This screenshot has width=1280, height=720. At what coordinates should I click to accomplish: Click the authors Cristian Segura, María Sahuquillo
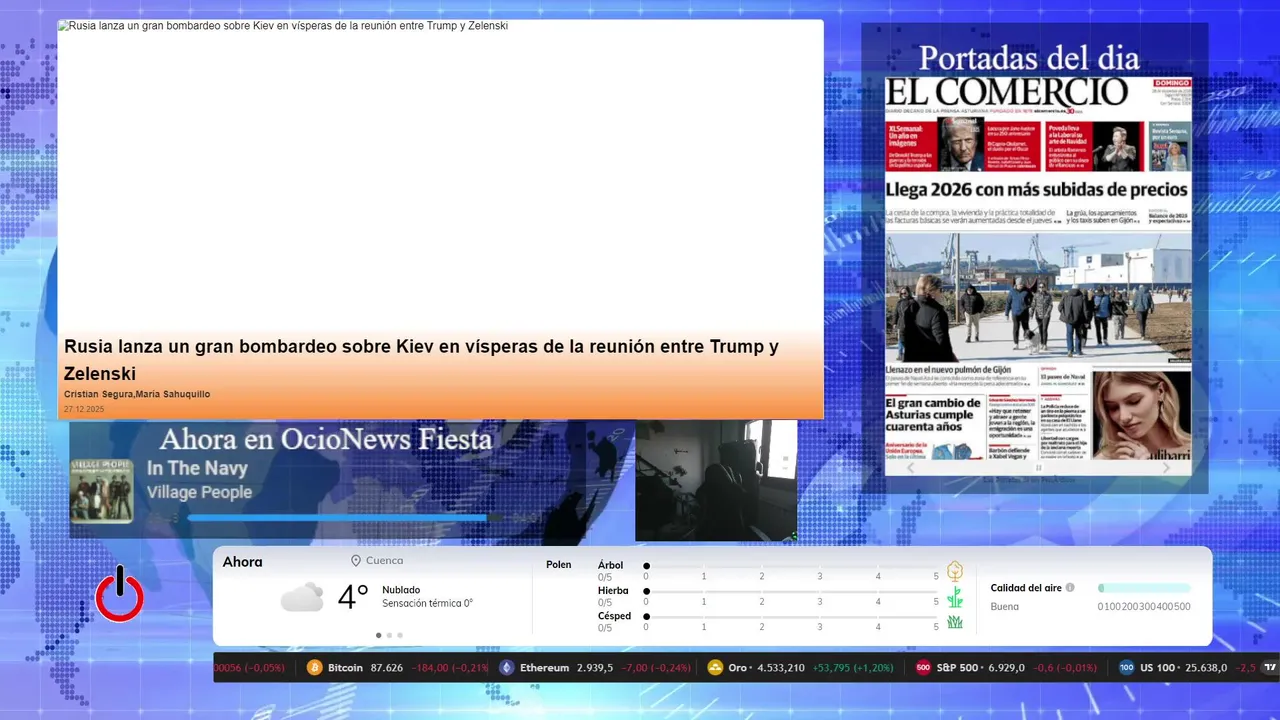137,394
